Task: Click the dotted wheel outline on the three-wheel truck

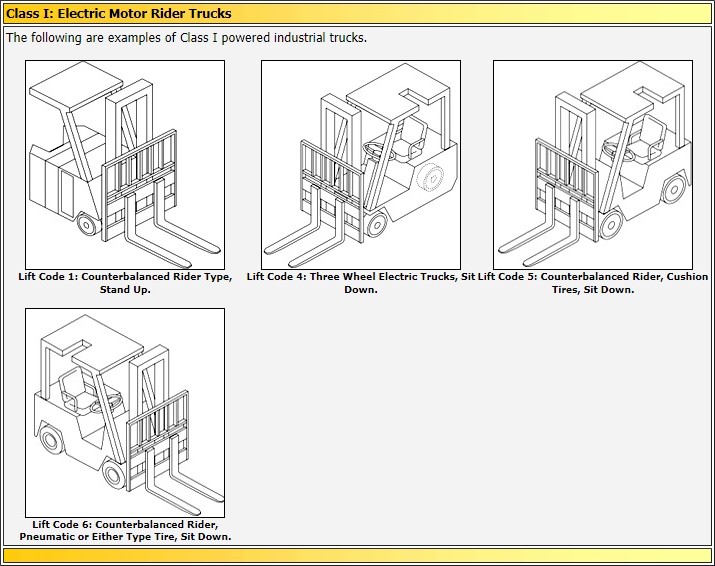Action: point(430,178)
